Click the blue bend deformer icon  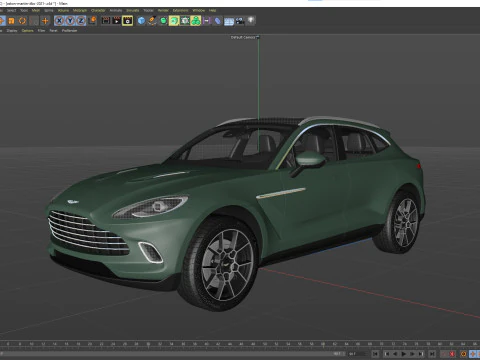[x=217, y=21]
